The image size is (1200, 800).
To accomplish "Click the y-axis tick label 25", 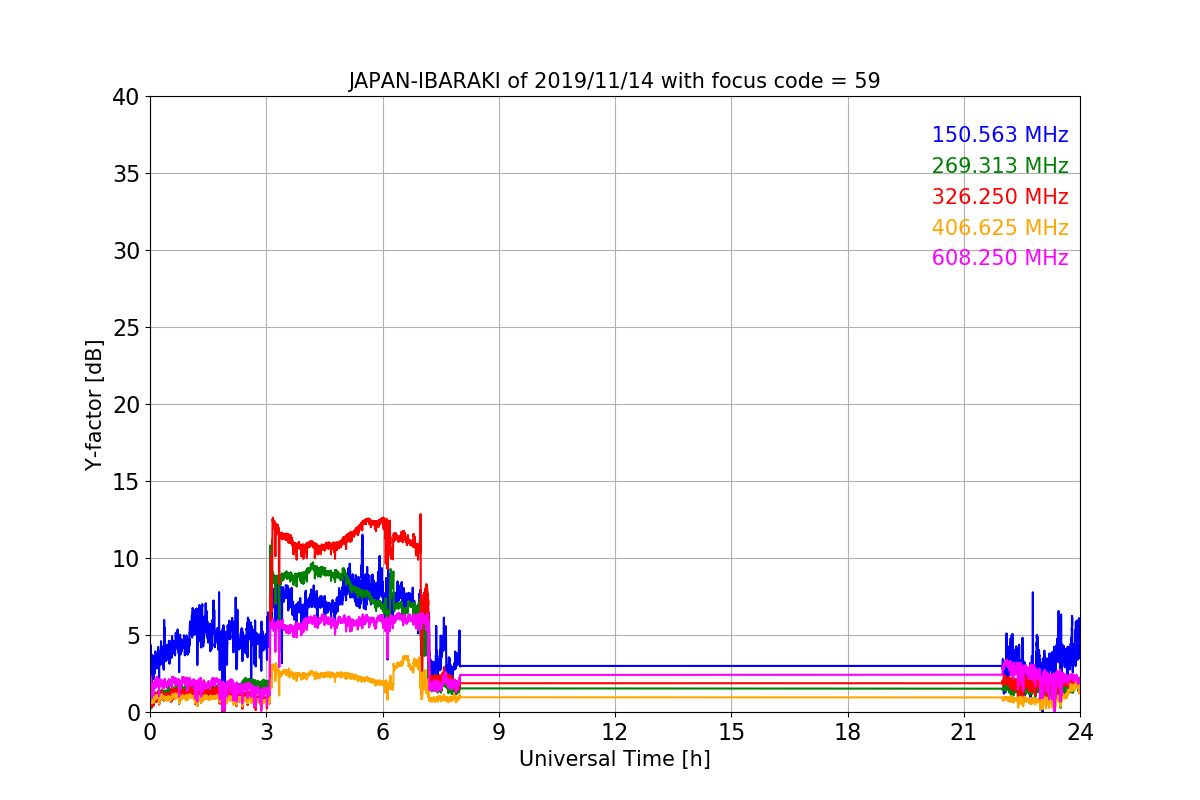I will (125, 328).
